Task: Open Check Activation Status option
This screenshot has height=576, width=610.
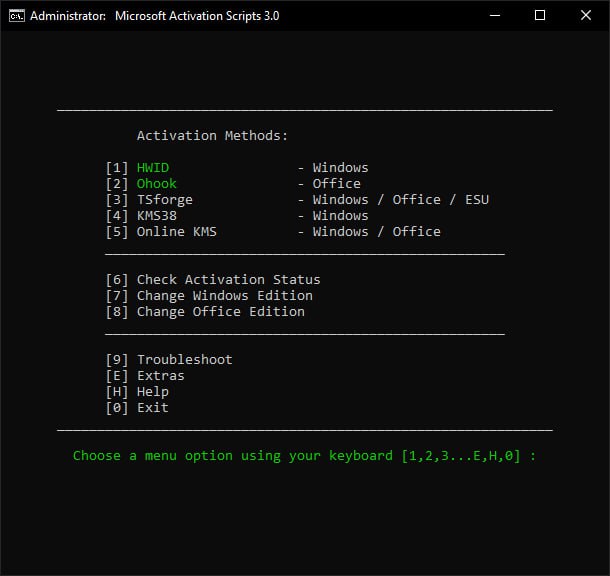Action: pos(228,280)
